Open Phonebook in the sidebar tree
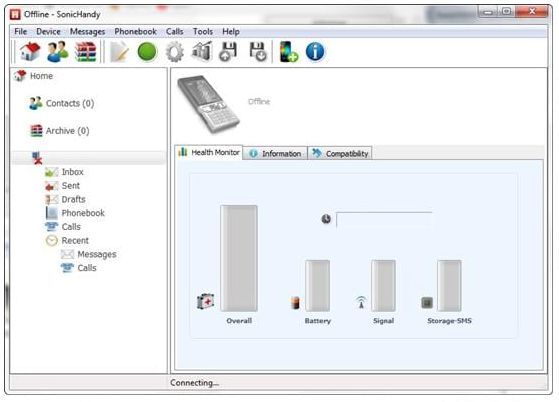The height and width of the screenshot is (402, 559). coord(83,213)
